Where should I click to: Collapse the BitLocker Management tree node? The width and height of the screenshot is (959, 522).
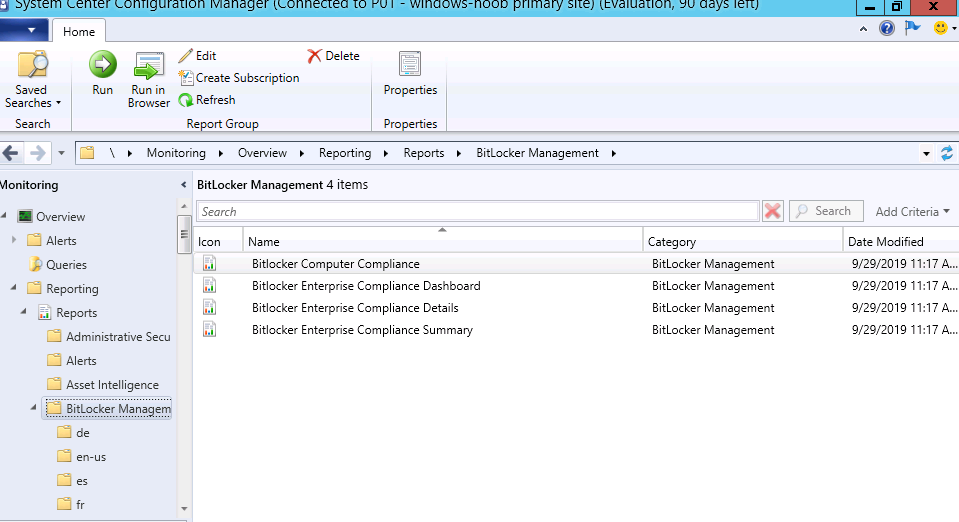[x=34, y=408]
